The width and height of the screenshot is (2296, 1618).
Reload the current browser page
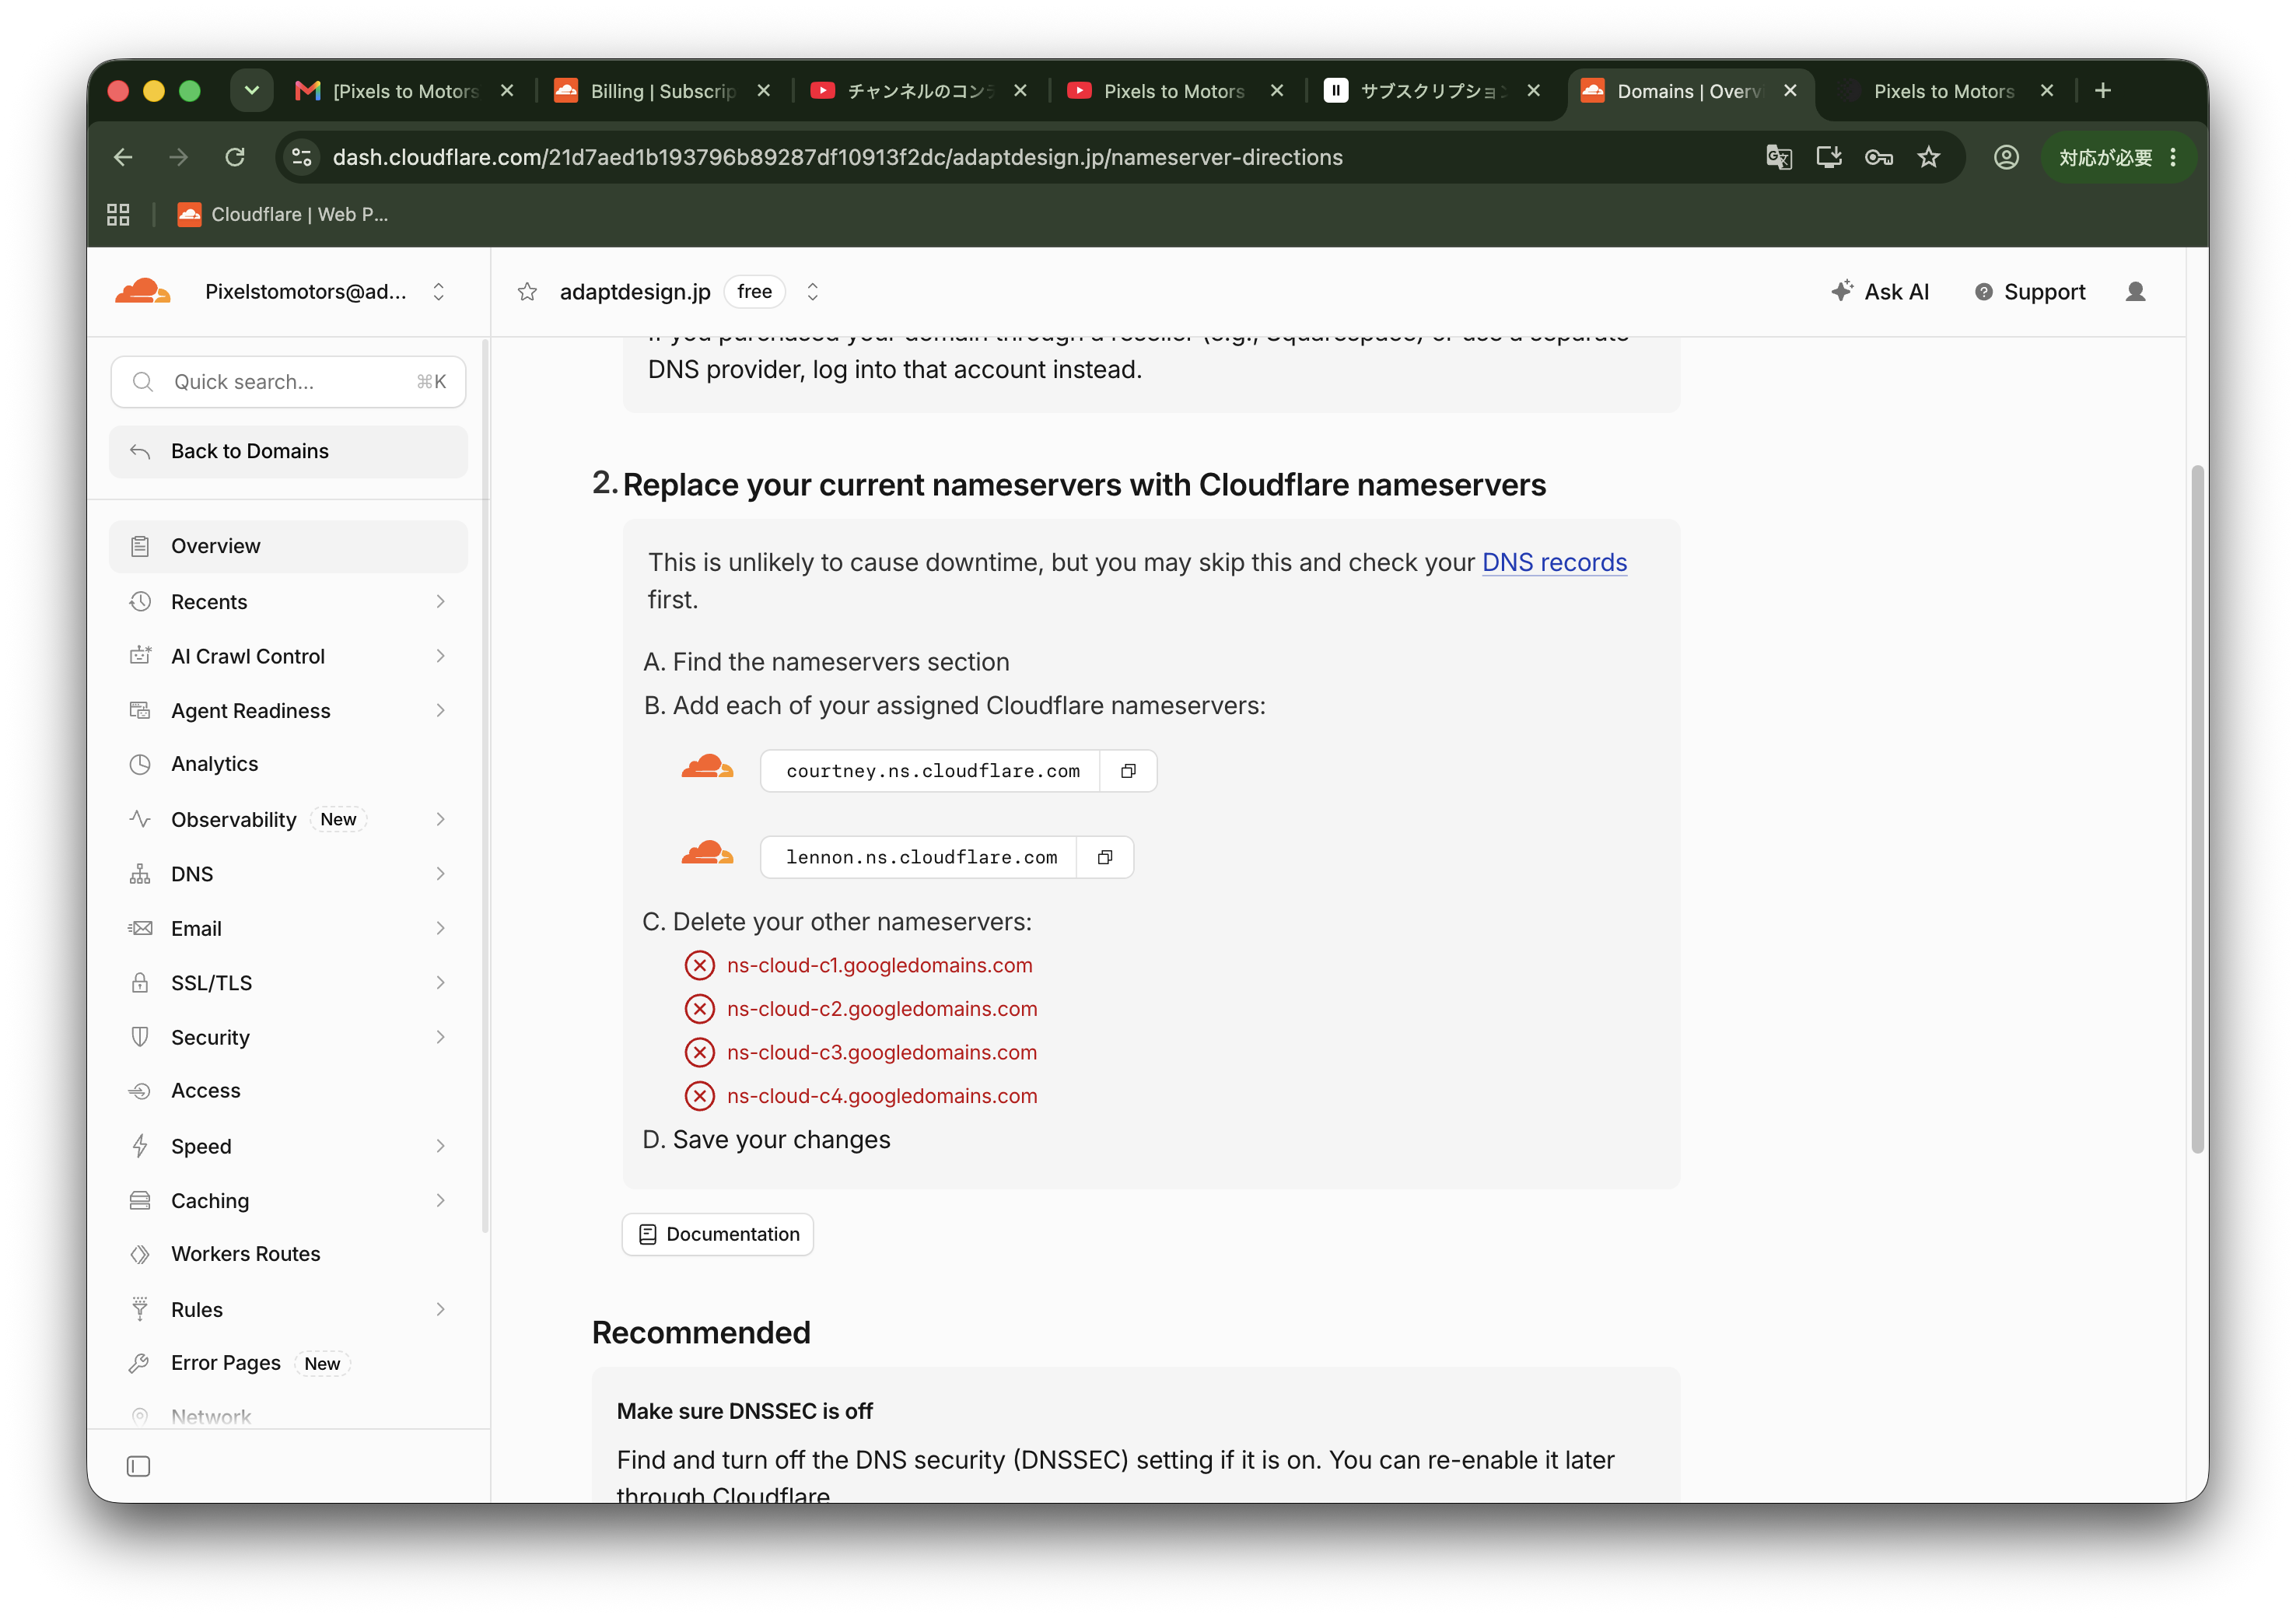click(x=235, y=157)
